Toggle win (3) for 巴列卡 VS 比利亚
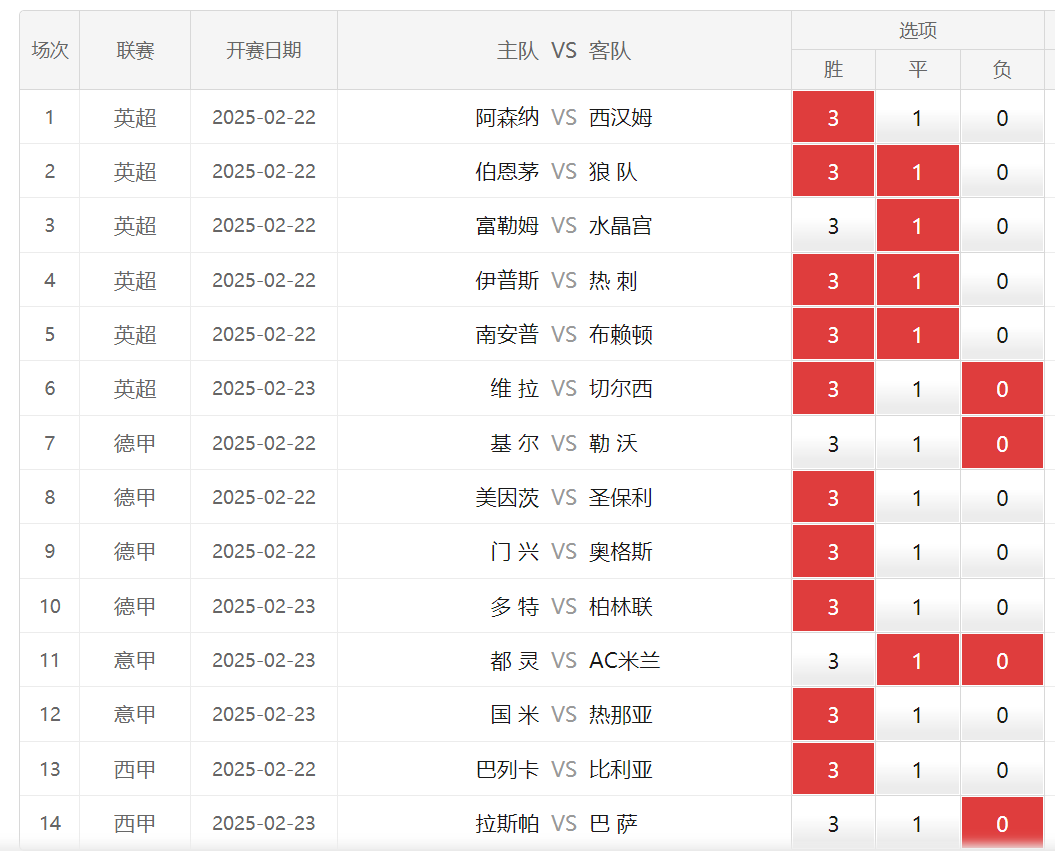The width and height of the screenshot is (1055, 863). (833, 769)
